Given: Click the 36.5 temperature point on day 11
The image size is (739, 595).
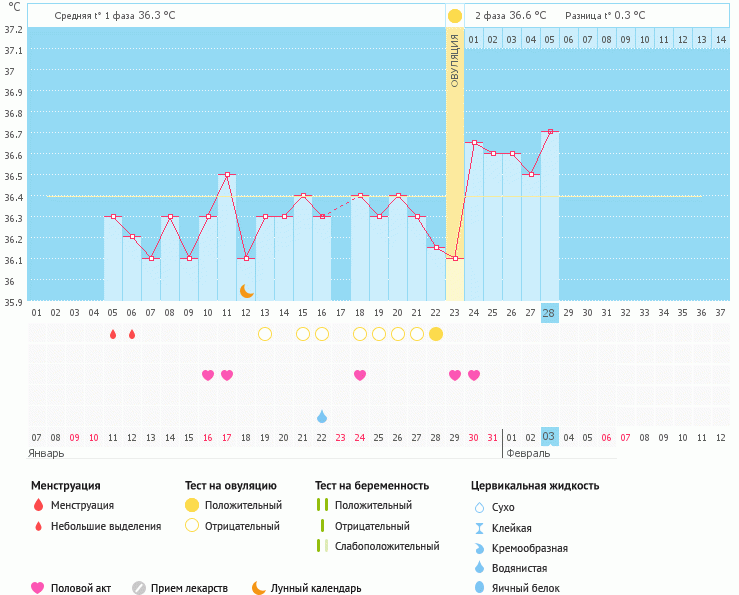Looking at the screenshot, I should click(x=227, y=174).
